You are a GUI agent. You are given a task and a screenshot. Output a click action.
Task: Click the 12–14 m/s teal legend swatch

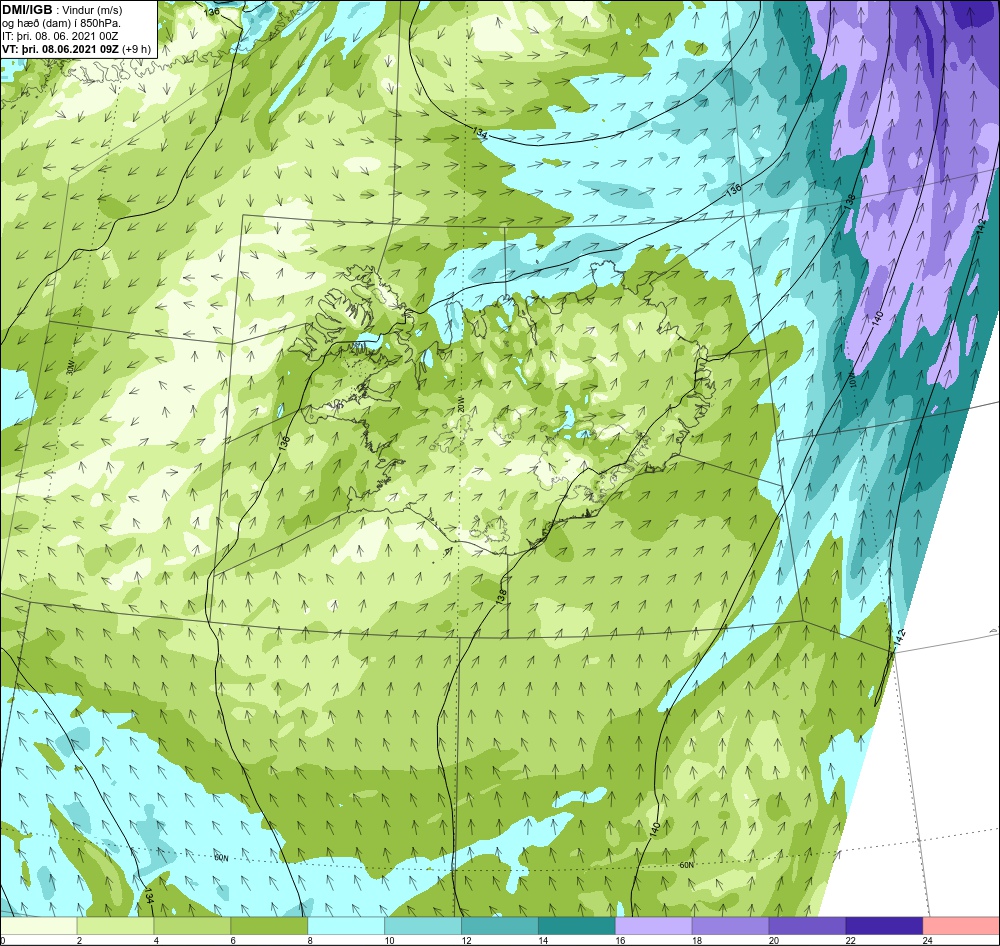pyautogui.click(x=500, y=926)
